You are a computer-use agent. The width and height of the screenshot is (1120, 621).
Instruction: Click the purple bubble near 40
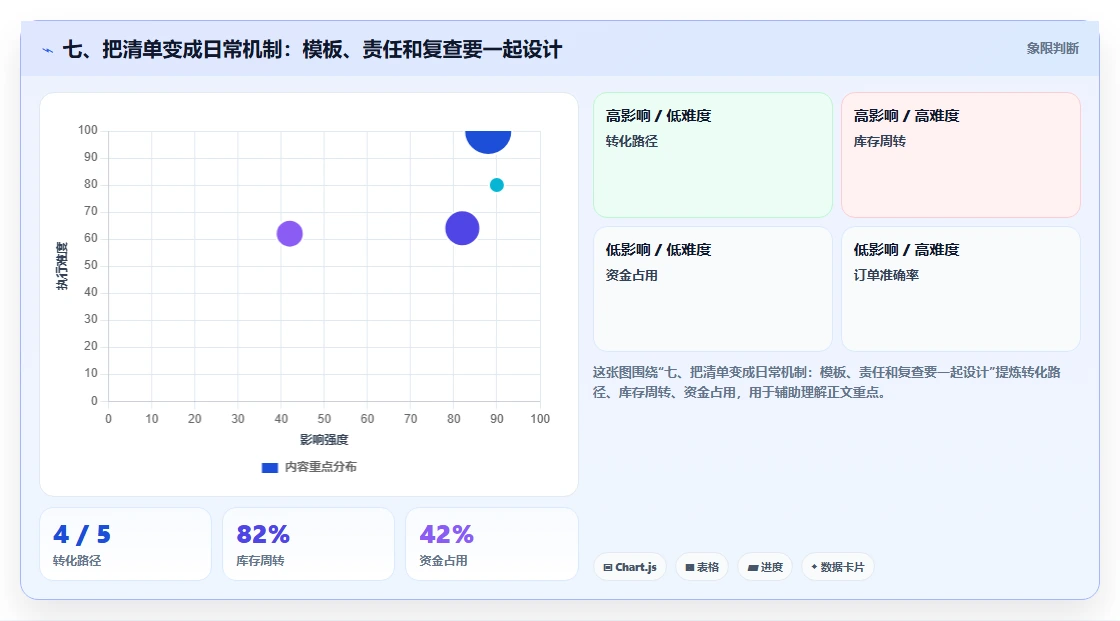[289, 234]
